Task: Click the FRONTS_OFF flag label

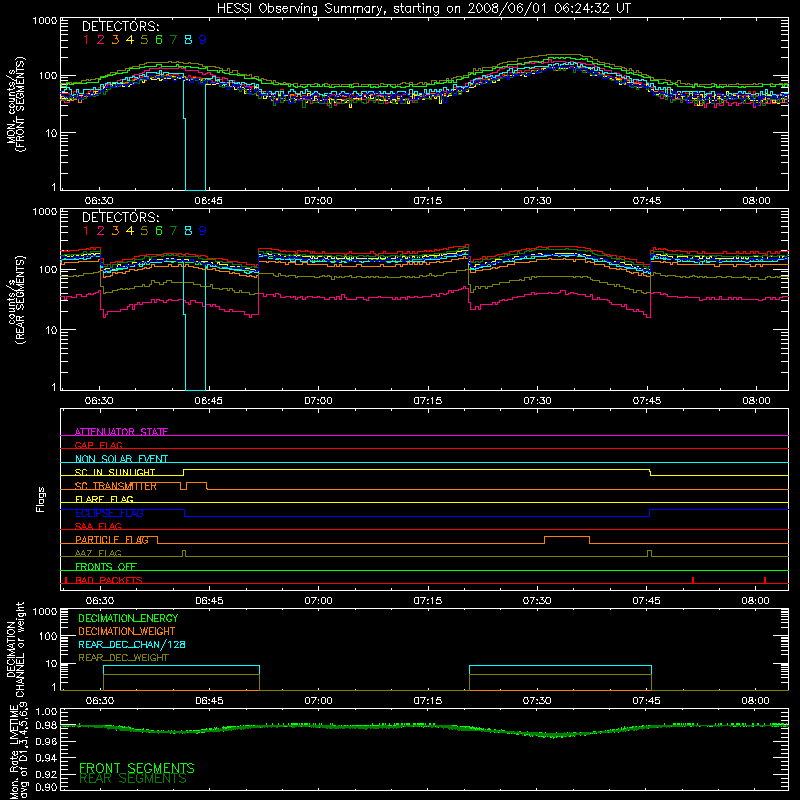Action: (x=106, y=566)
